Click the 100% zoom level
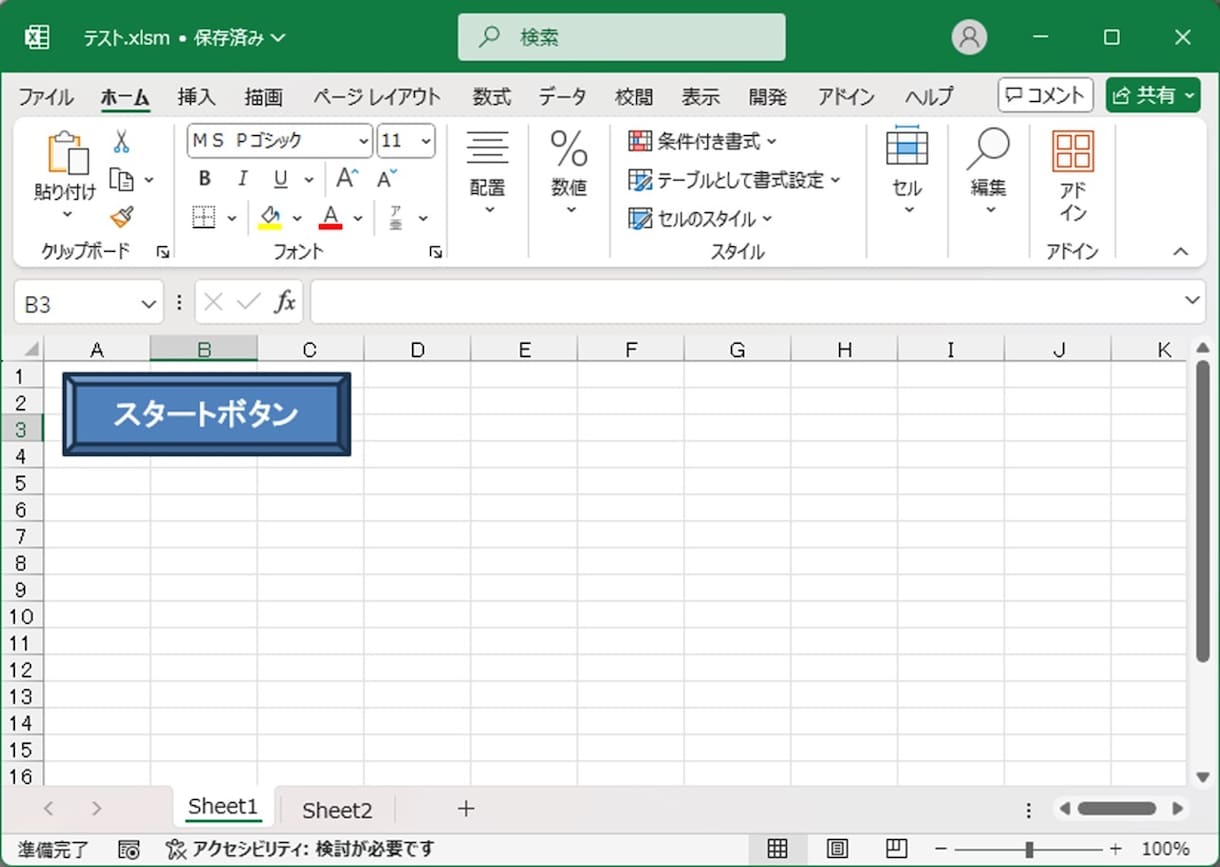 coord(1165,849)
